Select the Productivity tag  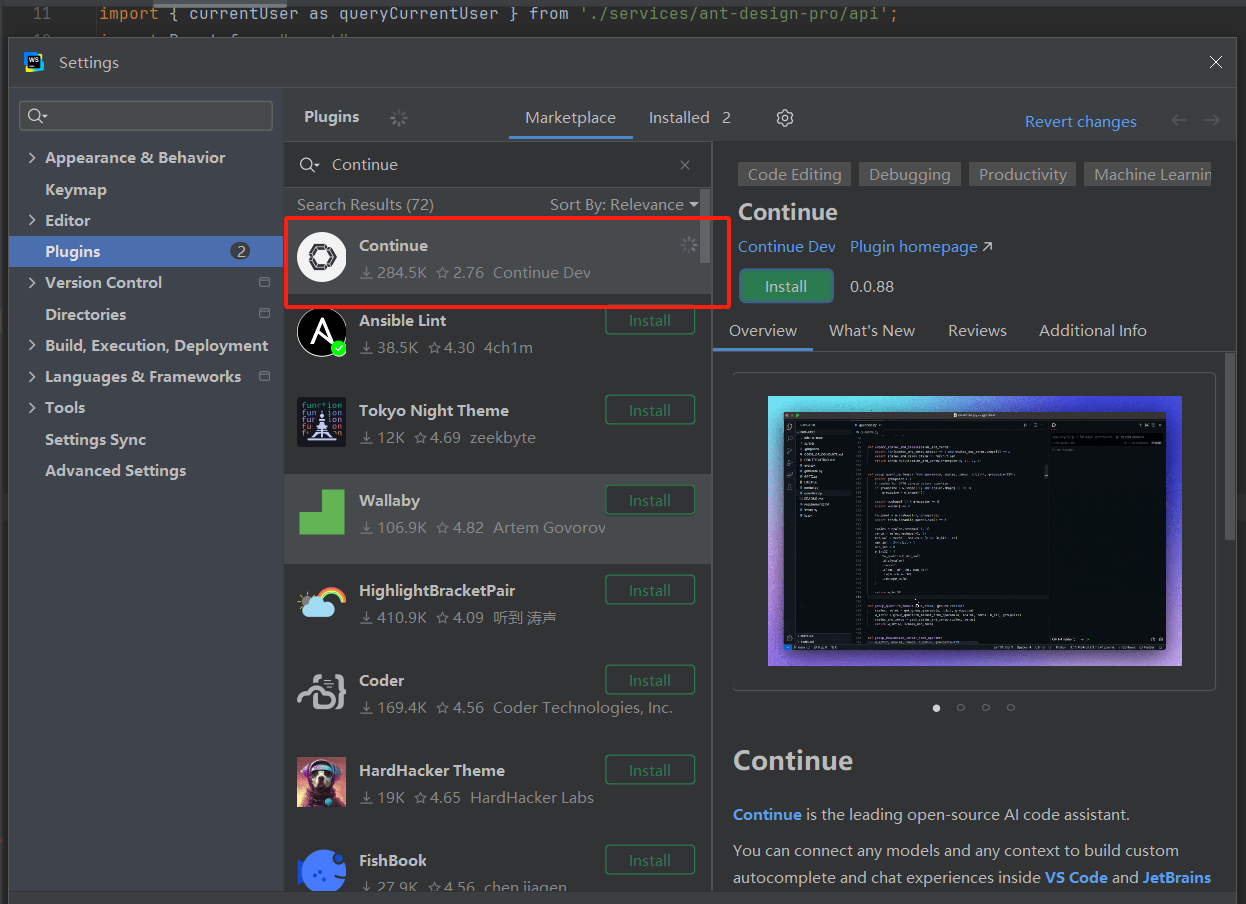[1022, 175]
